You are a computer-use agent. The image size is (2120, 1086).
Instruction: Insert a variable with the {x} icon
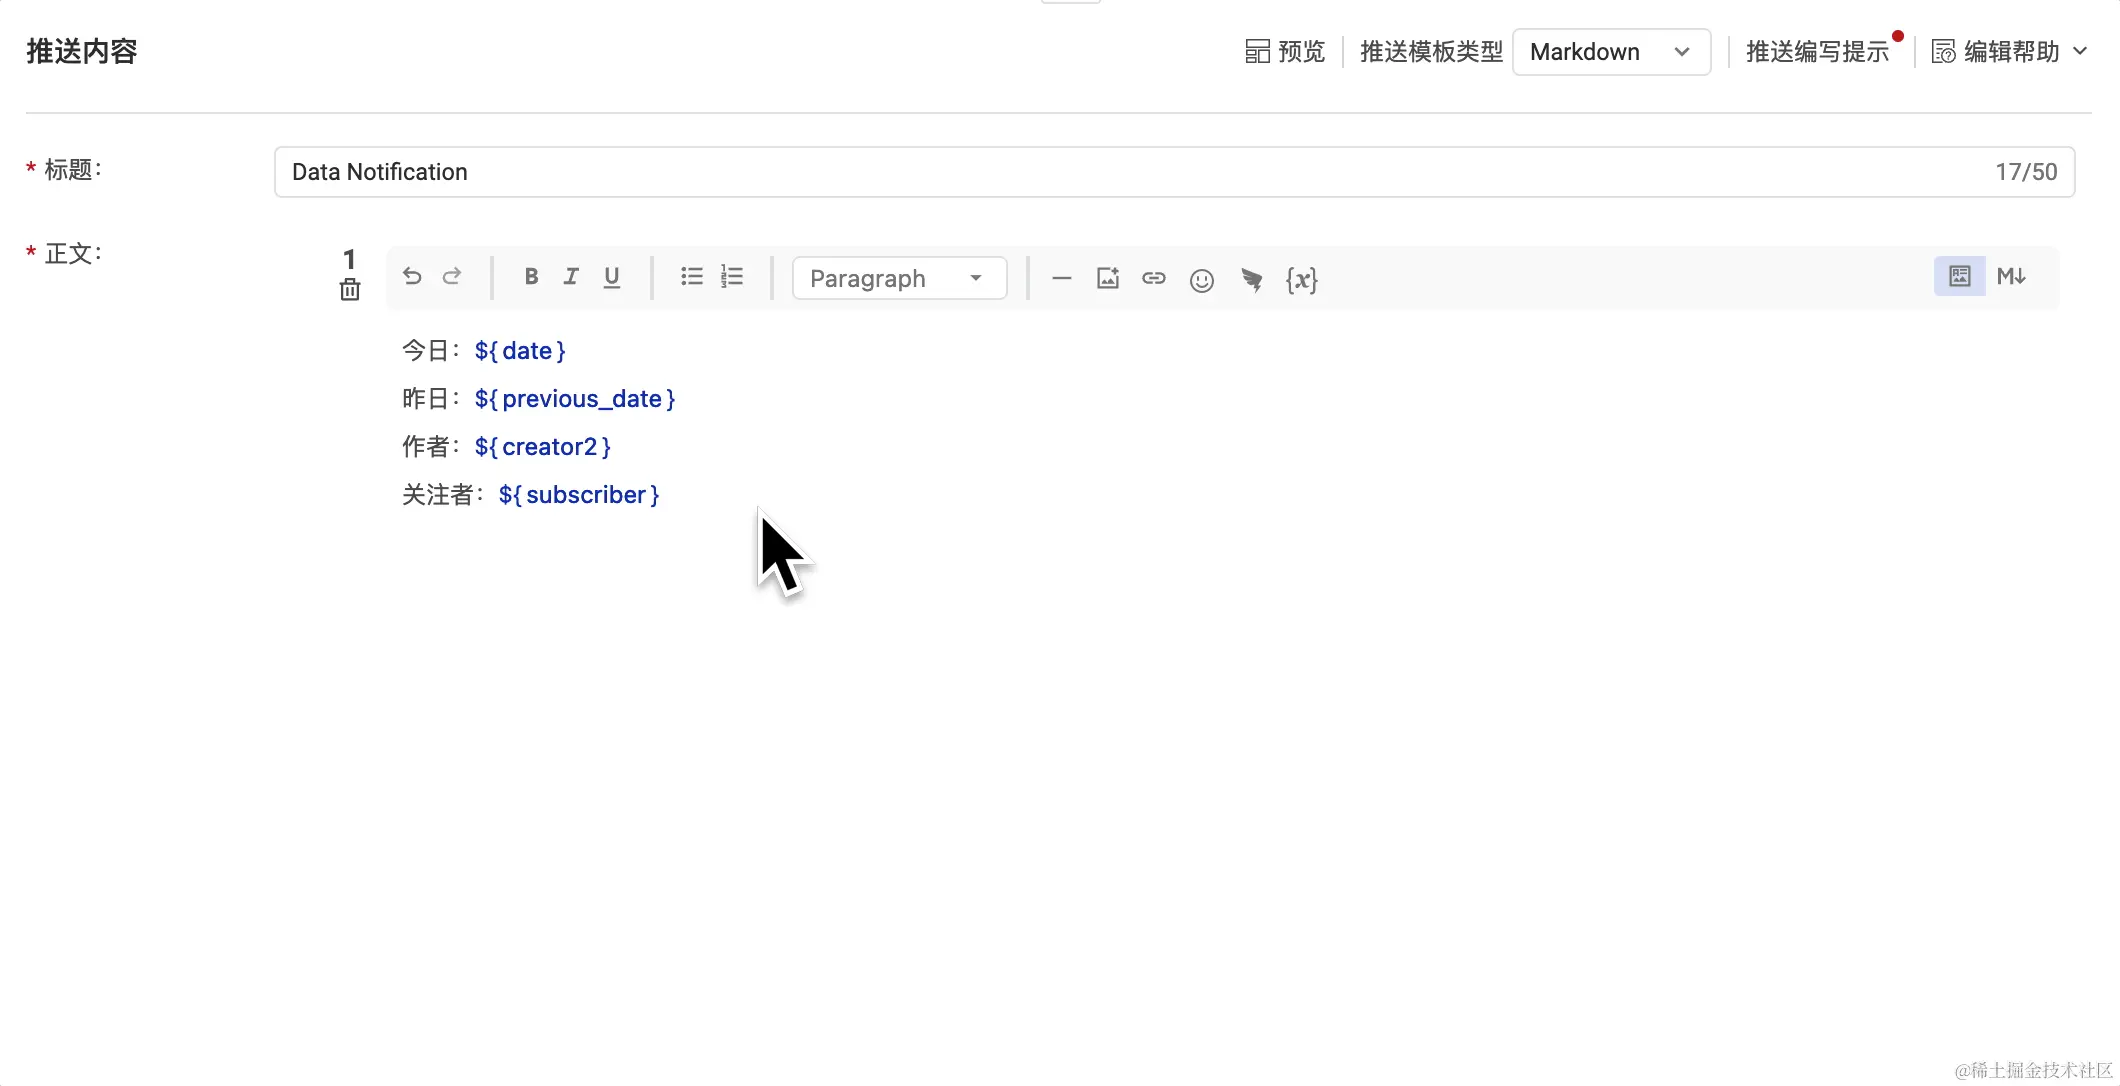[x=1301, y=279]
